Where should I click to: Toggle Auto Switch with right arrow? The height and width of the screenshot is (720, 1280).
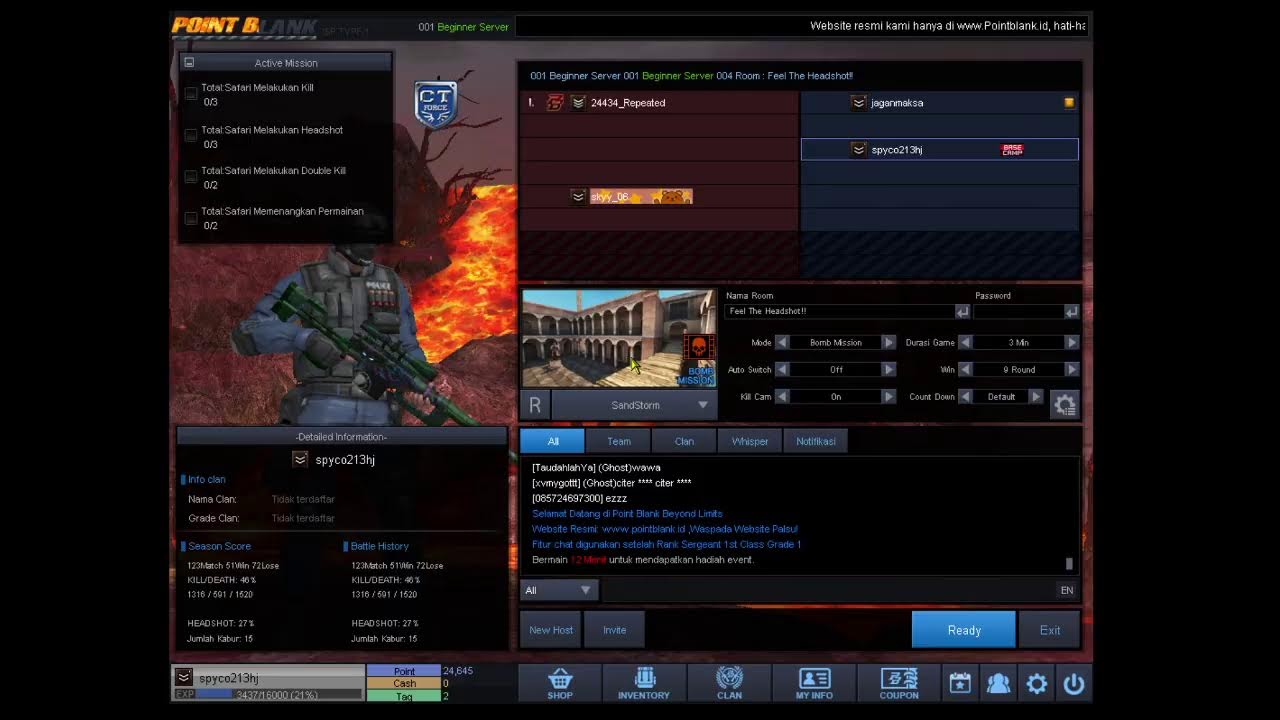tap(888, 369)
